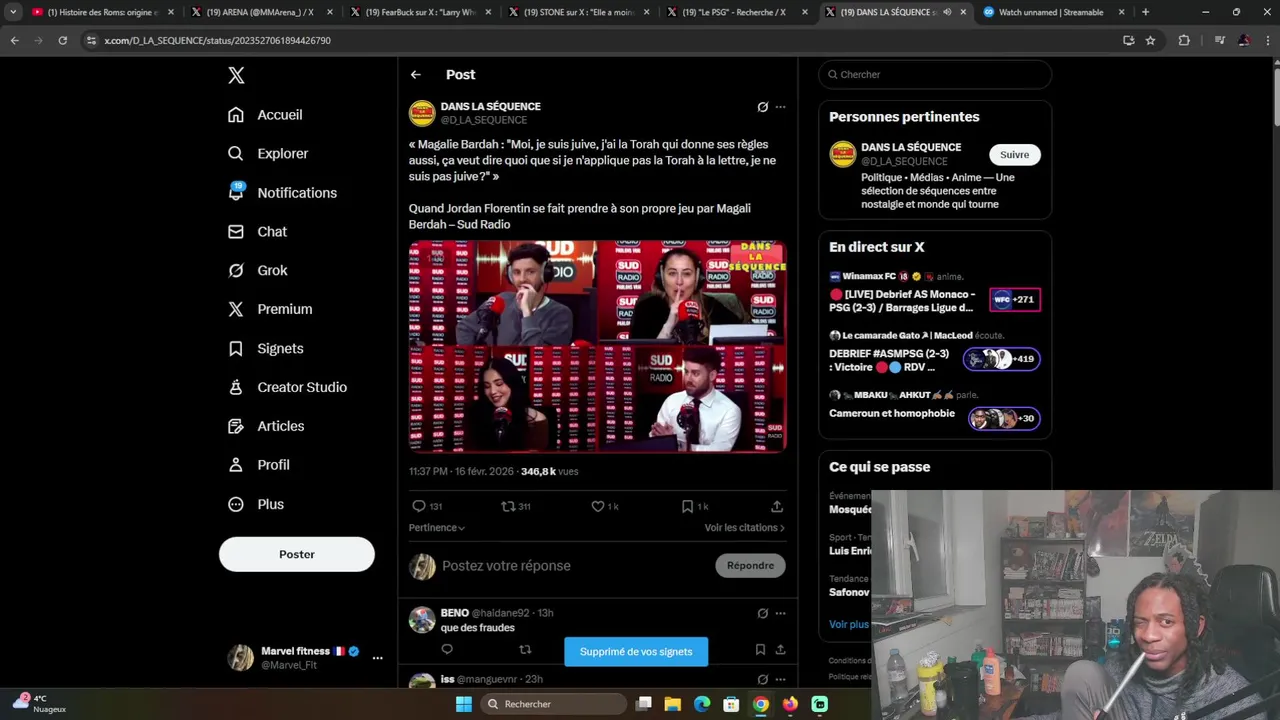Switch to Watch unnamed Streamable tab

point(1050,12)
